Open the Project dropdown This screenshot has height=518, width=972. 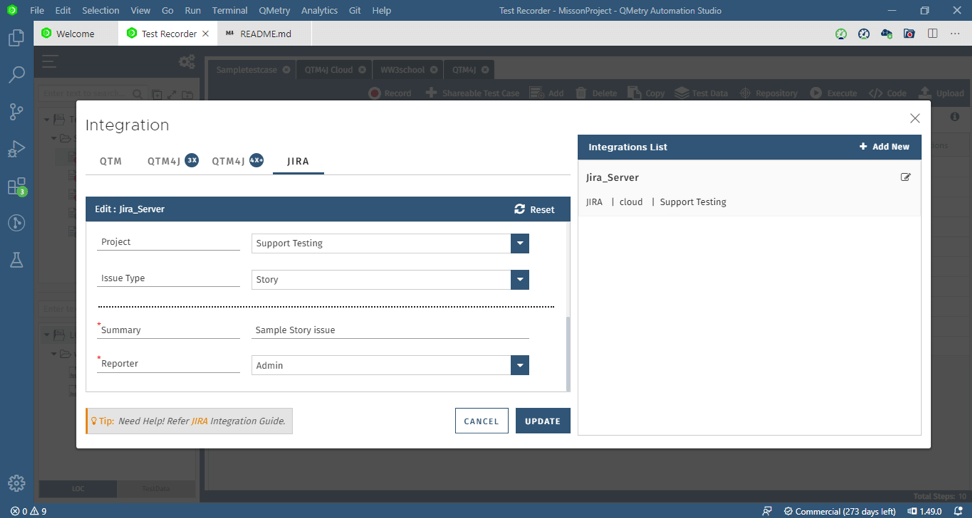tap(520, 244)
